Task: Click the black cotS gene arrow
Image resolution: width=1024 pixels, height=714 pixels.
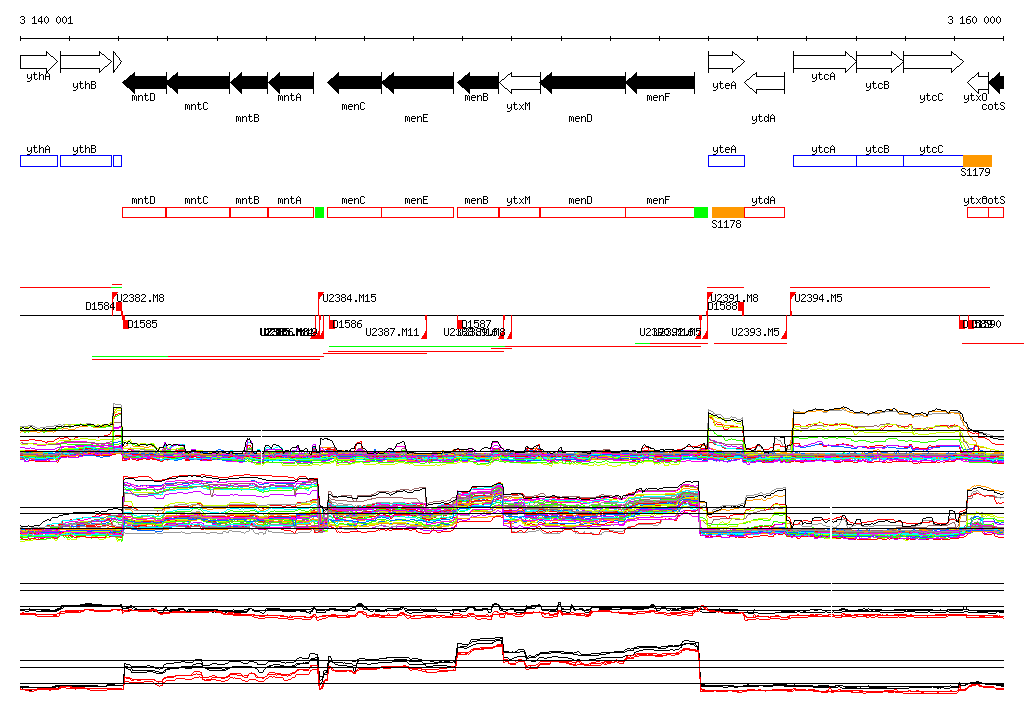Action: (x=997, y=83)
